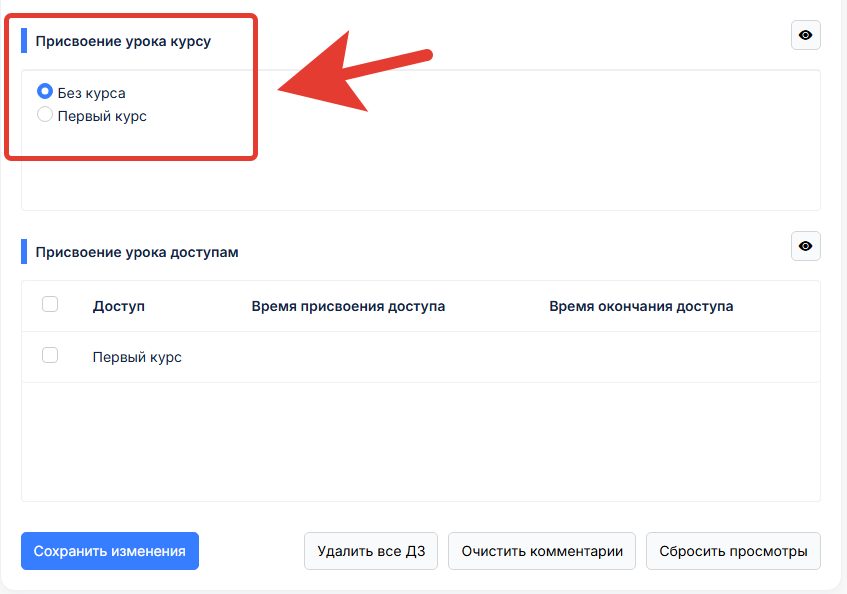Screen dimensions: 847x594
Task: Click the "Доступ" column header
Action: (x=119, y=306)
